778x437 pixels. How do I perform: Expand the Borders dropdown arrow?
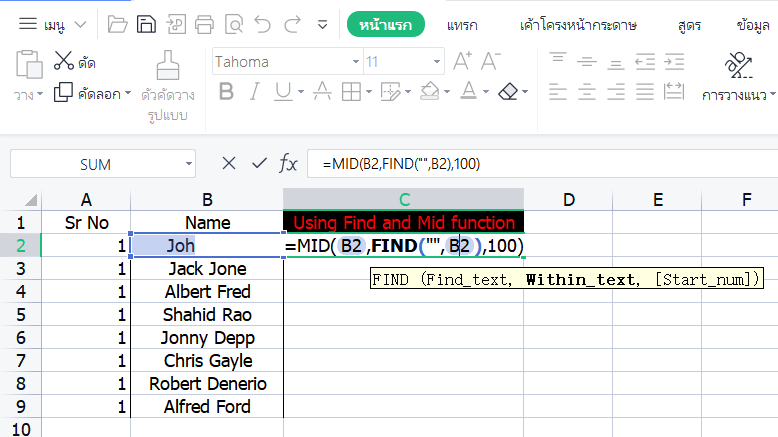coord(369,92)
